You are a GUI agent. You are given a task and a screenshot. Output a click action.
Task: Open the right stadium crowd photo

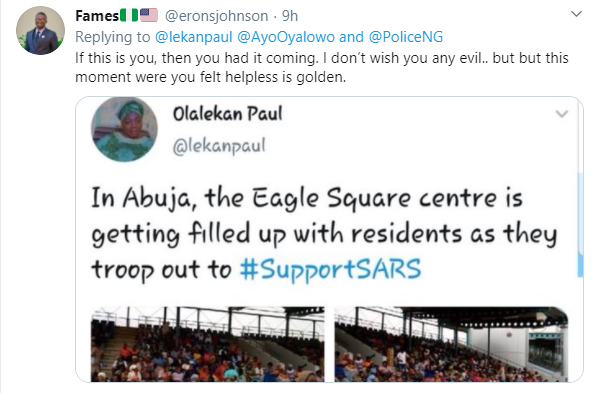pyautogui.click(x=451, y=344)
